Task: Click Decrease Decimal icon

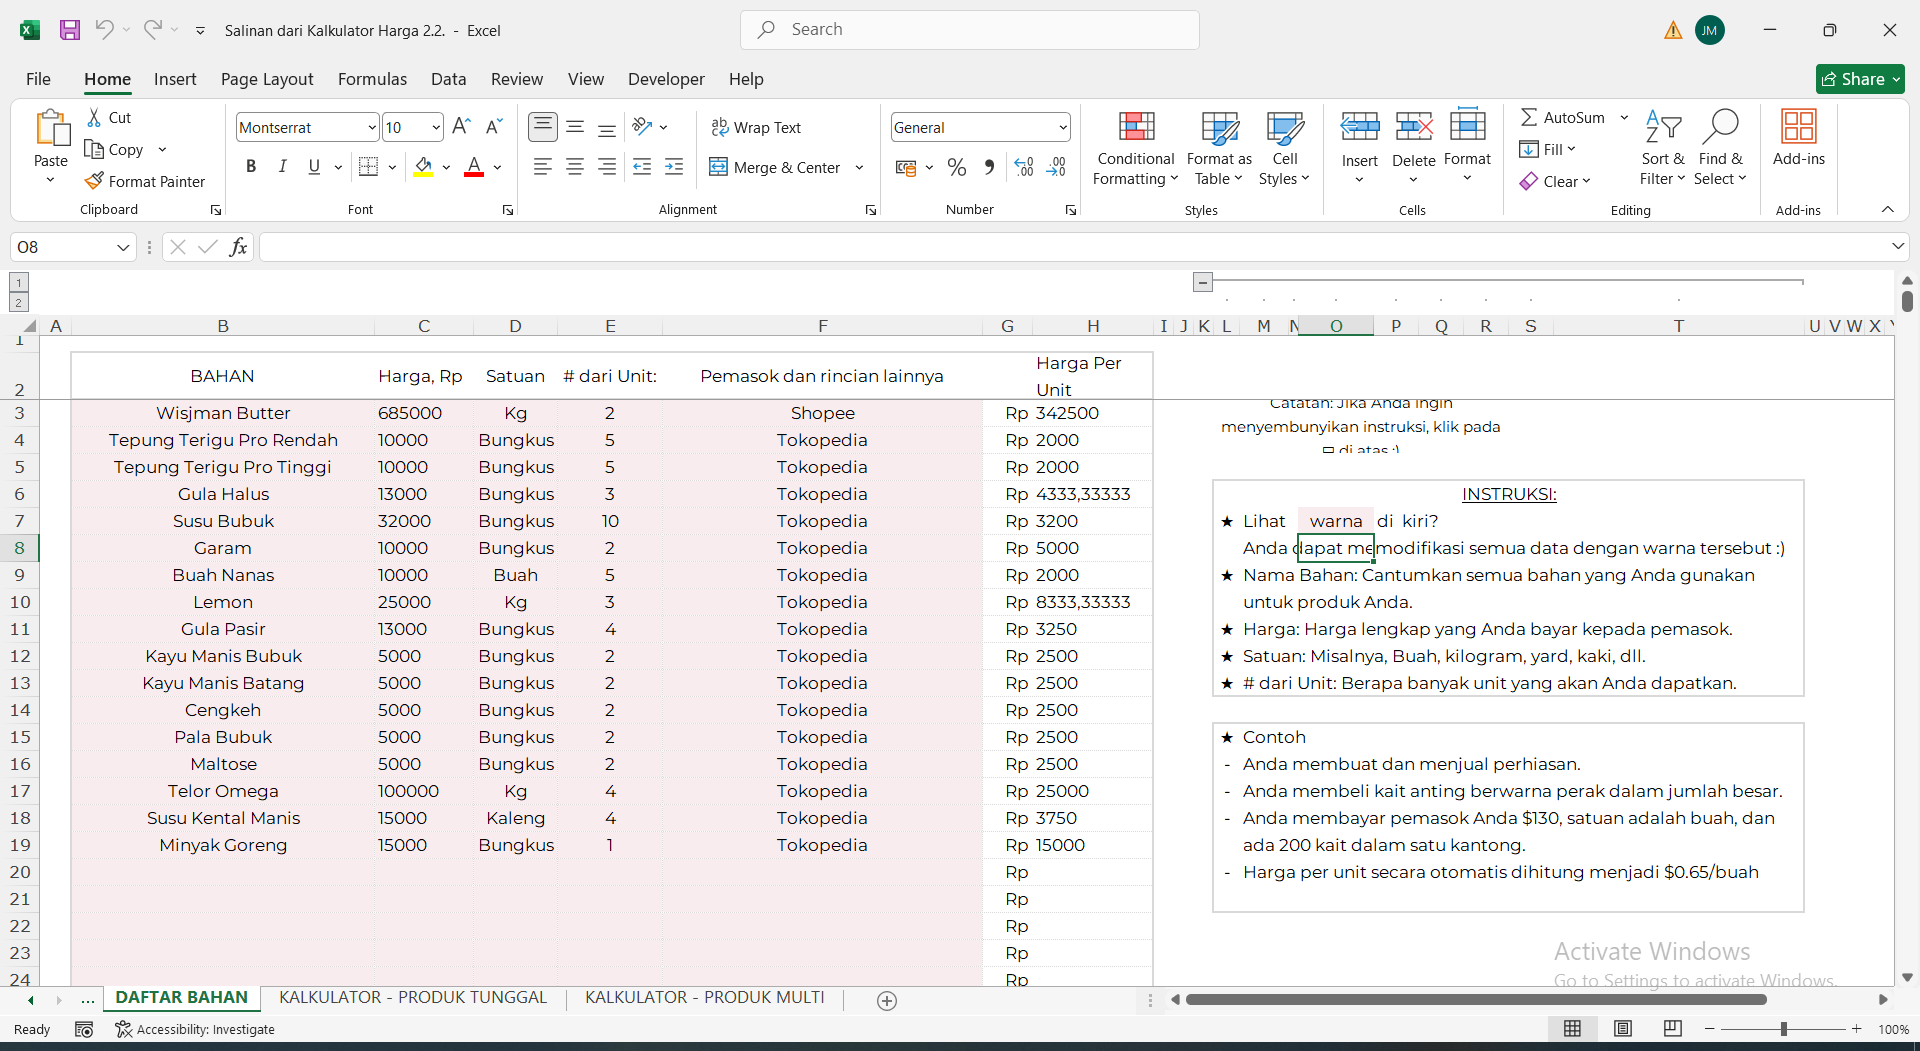Action: click(x=1056, y=167)
